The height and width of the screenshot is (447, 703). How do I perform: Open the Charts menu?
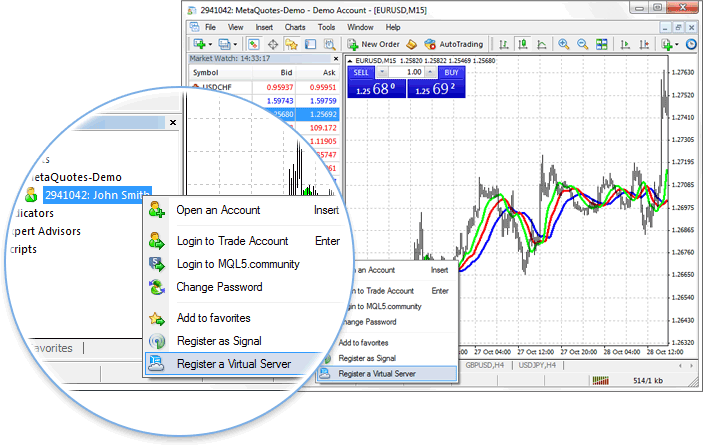(294, 27)
